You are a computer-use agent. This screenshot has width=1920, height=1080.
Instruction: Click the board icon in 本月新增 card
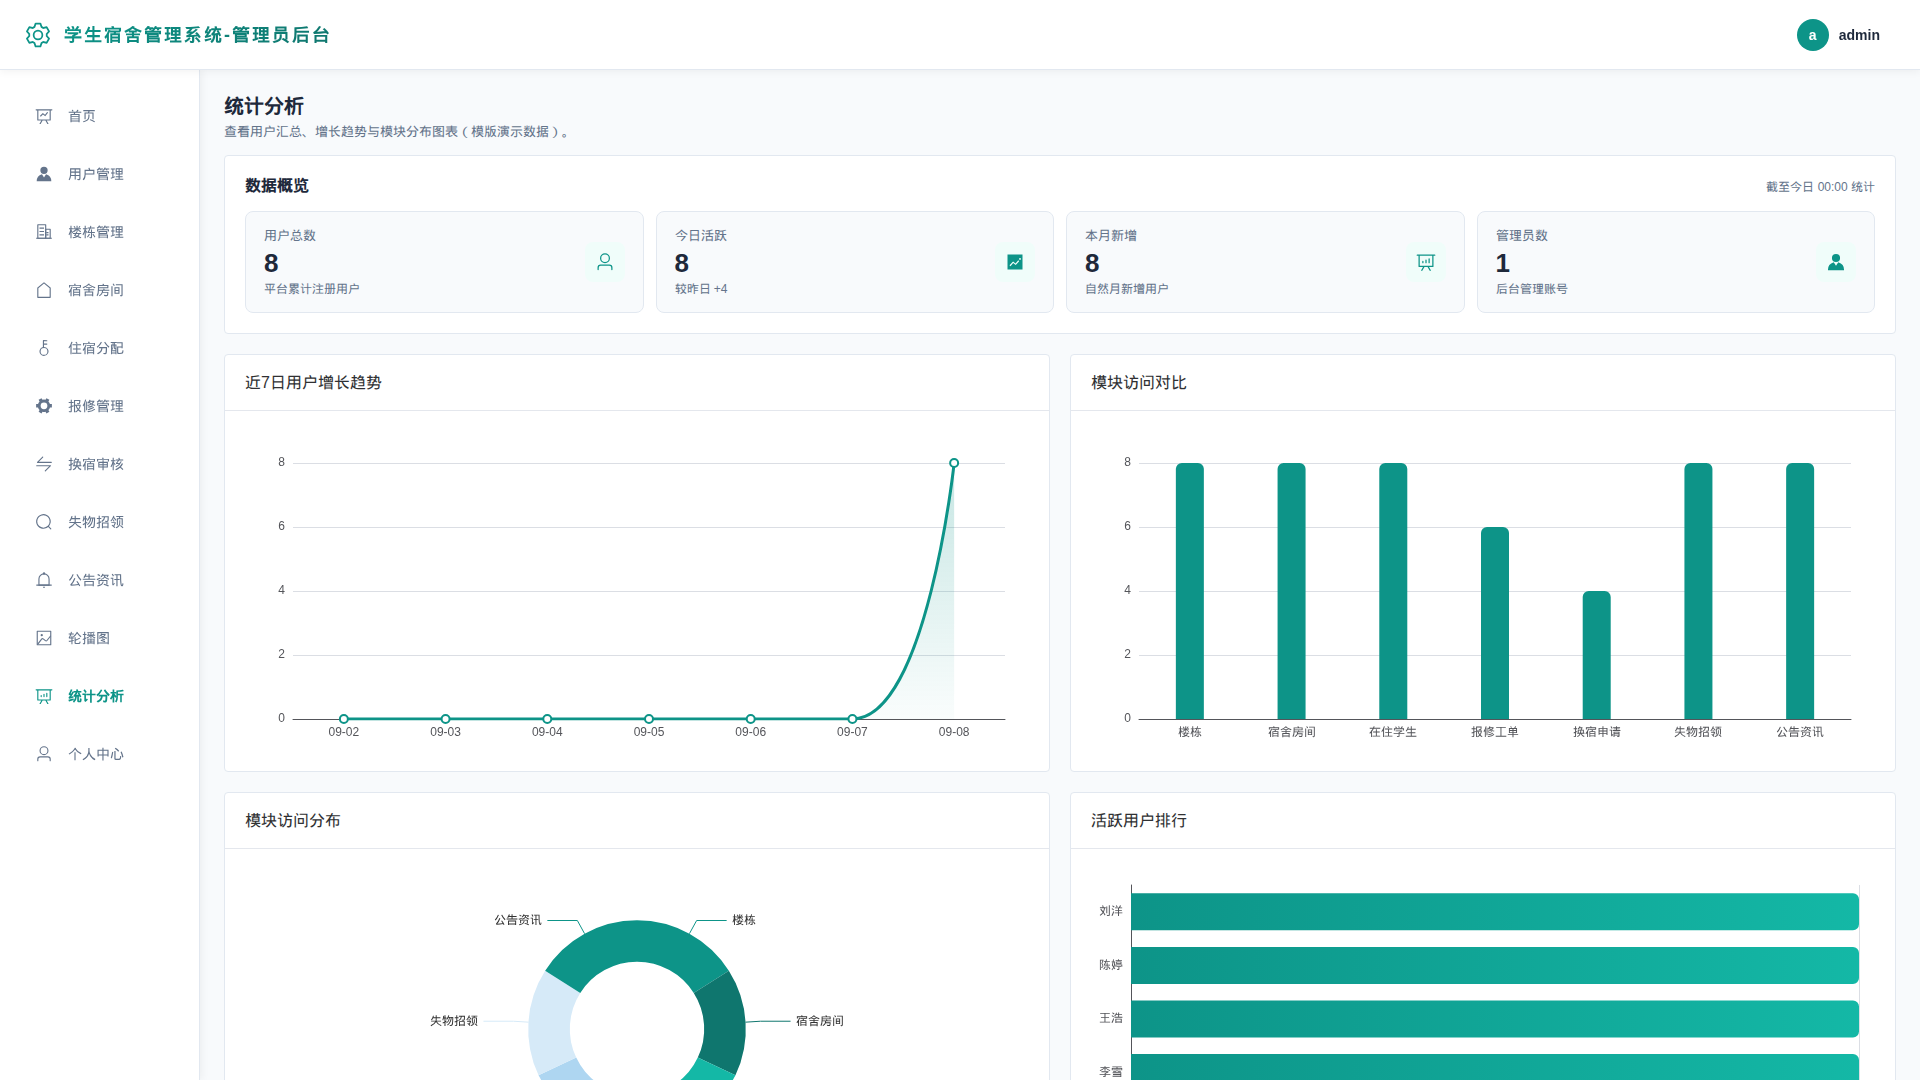[x=1426, y=262]
